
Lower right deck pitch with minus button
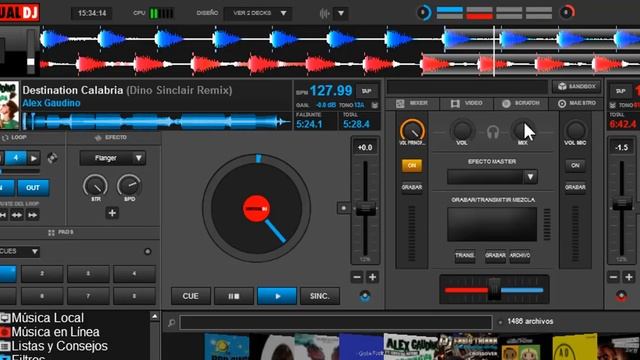click(613, 277)
